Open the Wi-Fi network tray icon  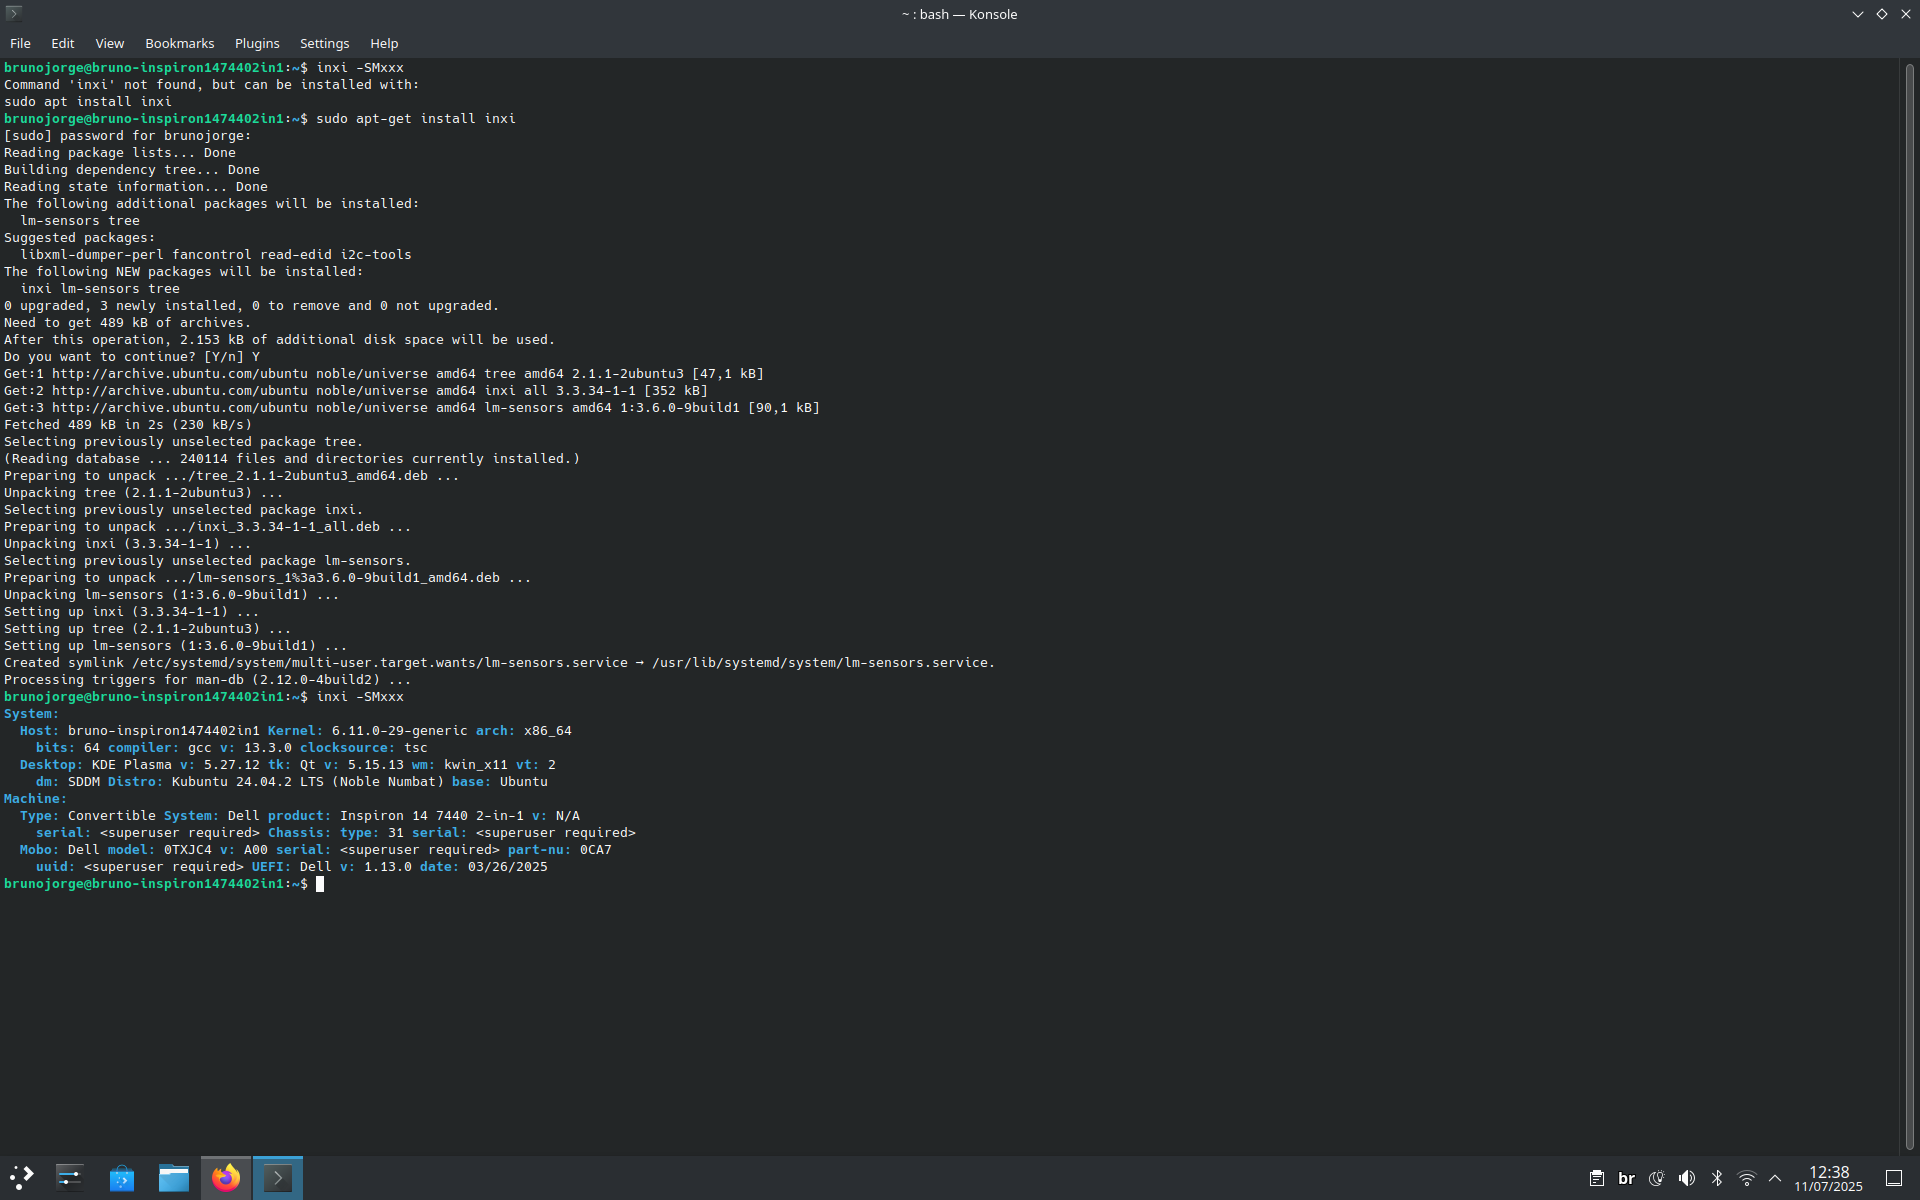1747,1178
